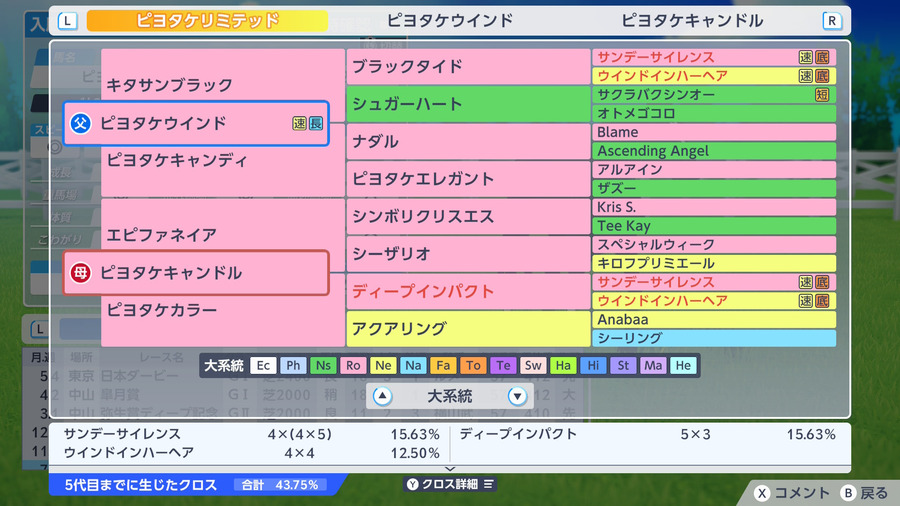Click the background L button left of race list
This screenshot has width=900, height=506.
click(39, 329)
